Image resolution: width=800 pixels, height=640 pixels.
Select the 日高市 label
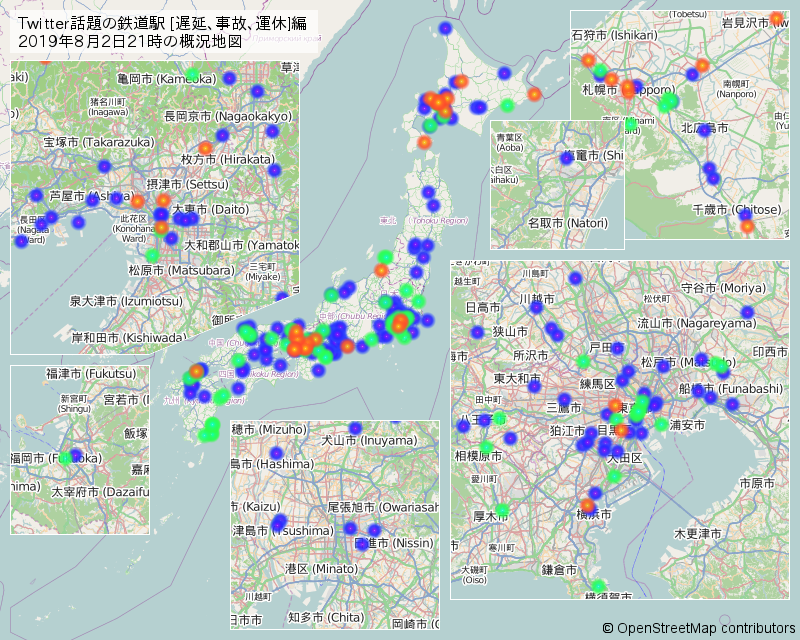(483, 307)
